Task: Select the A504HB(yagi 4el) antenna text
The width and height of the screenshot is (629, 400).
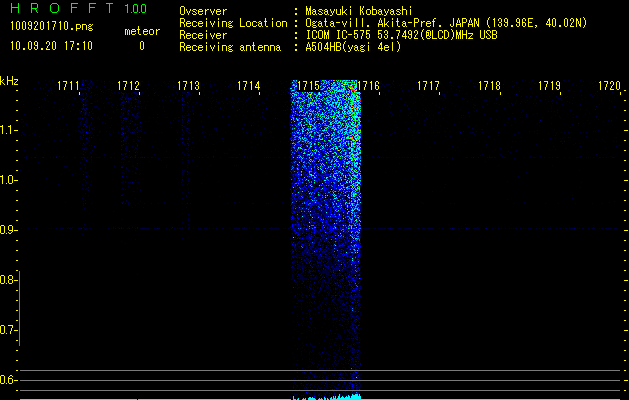Action: coord(353,47)
